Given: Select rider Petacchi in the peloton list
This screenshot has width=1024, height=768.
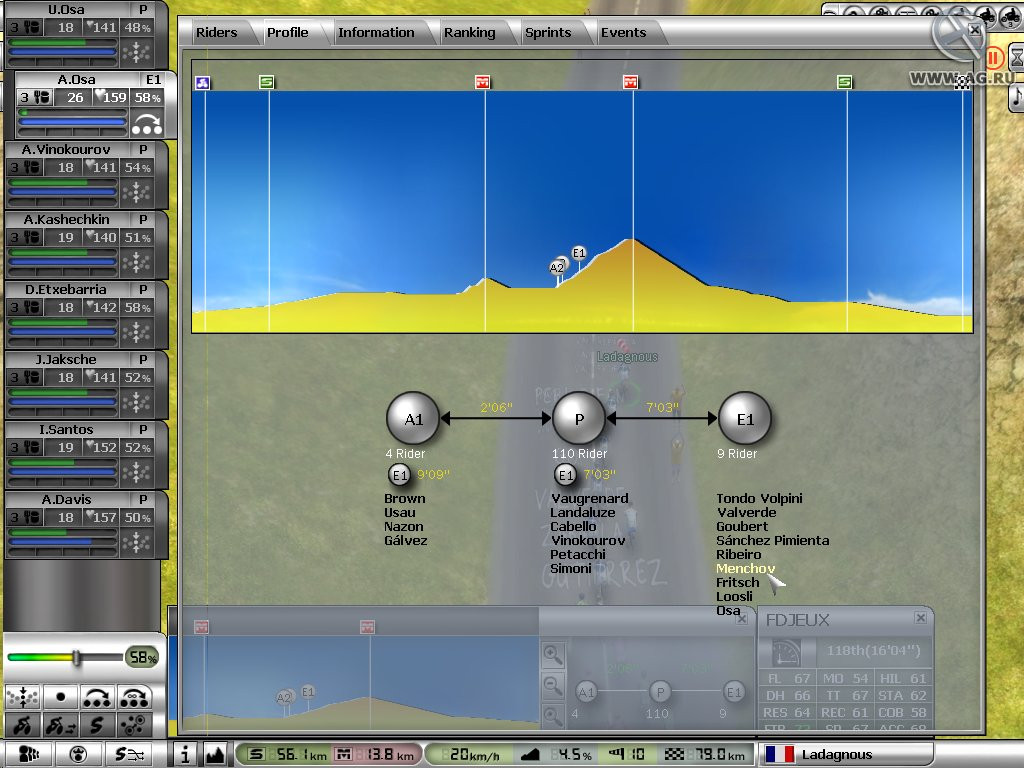Looking at the screenshot, I should click(577, 554).
